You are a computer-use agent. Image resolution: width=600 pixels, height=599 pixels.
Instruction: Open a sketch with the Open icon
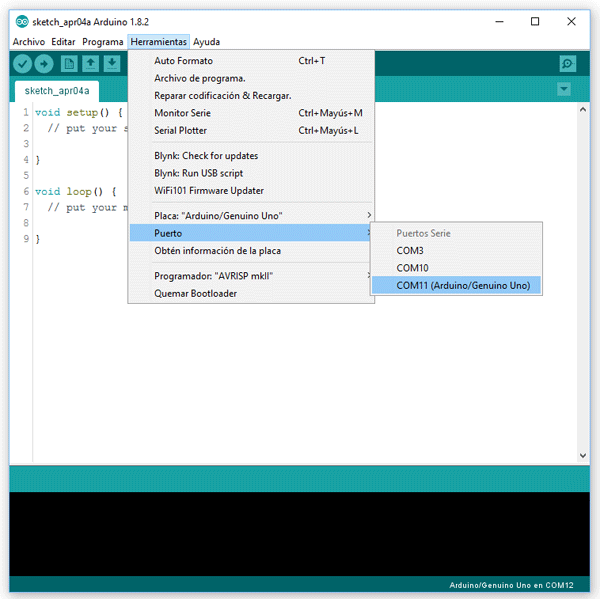90,64
